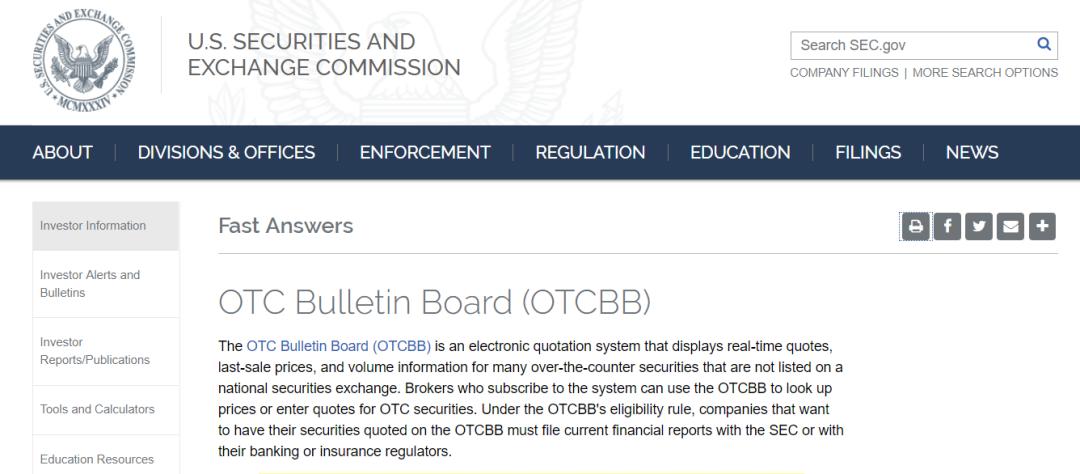1080x474 pixels.
Task: Open the ABOUT menu
Action: pos(63,153)
